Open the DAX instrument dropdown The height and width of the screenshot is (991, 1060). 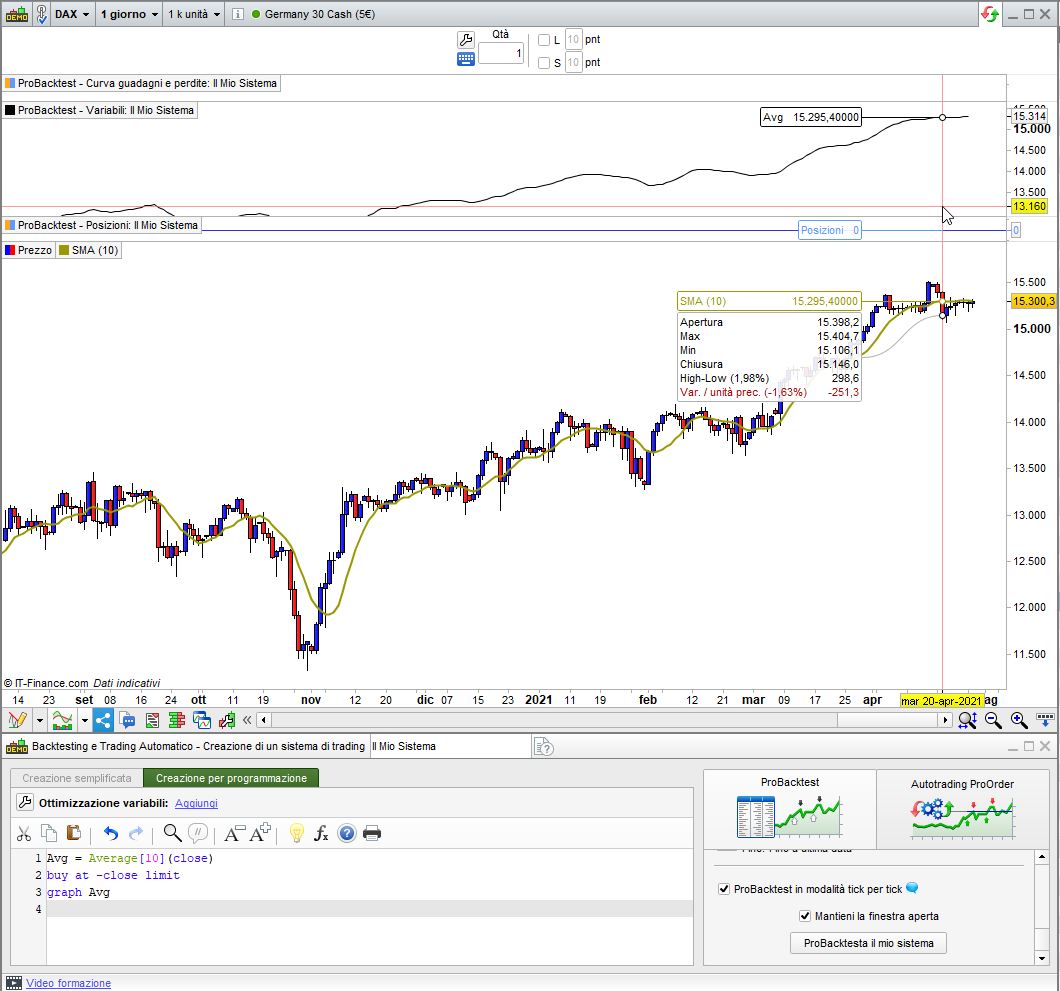(x=72, y=14)
